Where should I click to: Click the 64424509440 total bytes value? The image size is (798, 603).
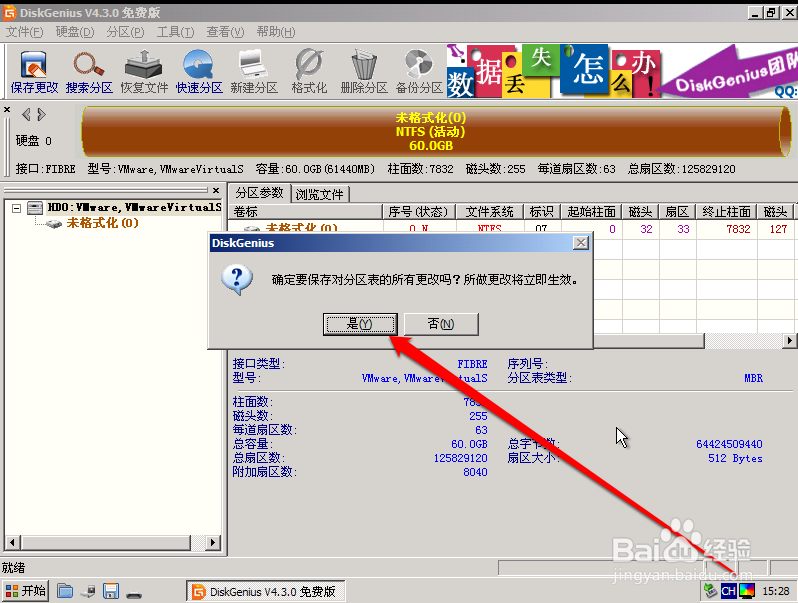pos(729,444)
